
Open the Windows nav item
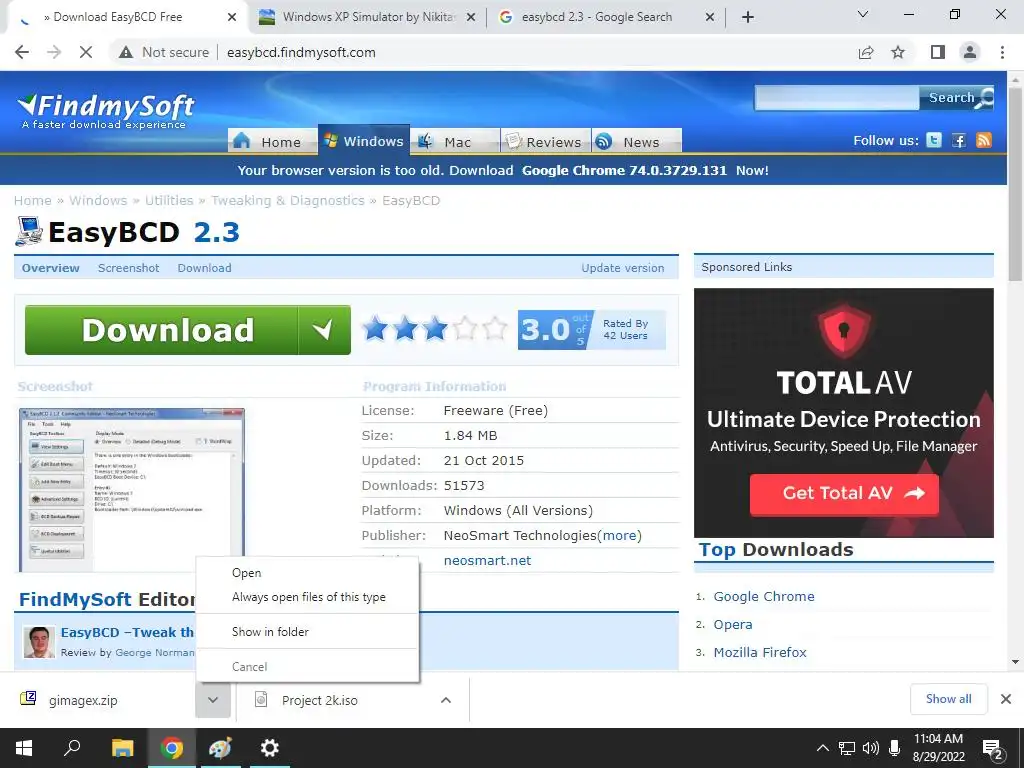tap(364, 140)
